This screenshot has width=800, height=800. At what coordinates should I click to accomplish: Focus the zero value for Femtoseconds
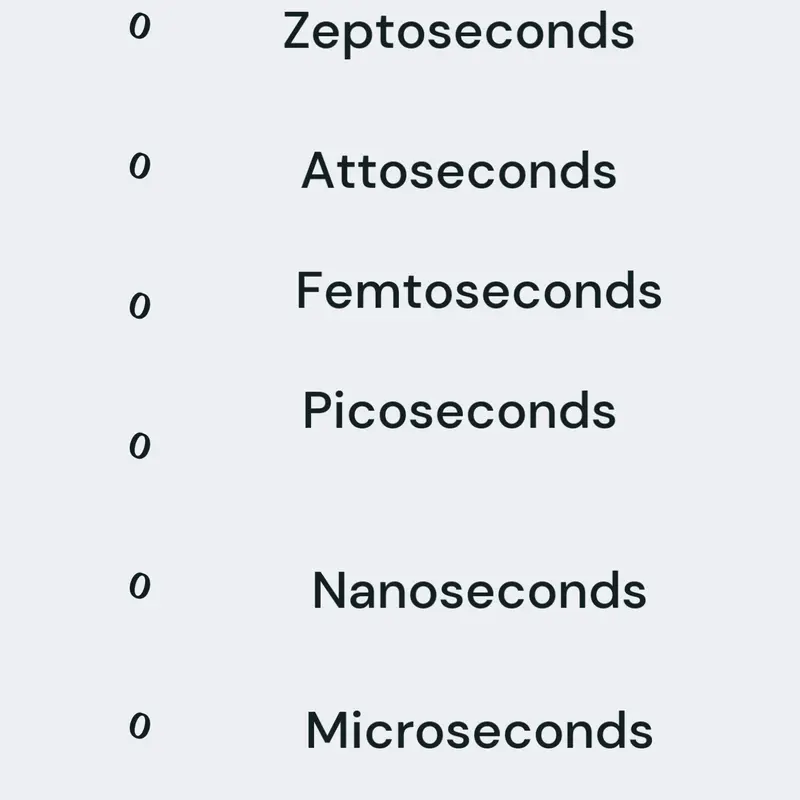140,306
